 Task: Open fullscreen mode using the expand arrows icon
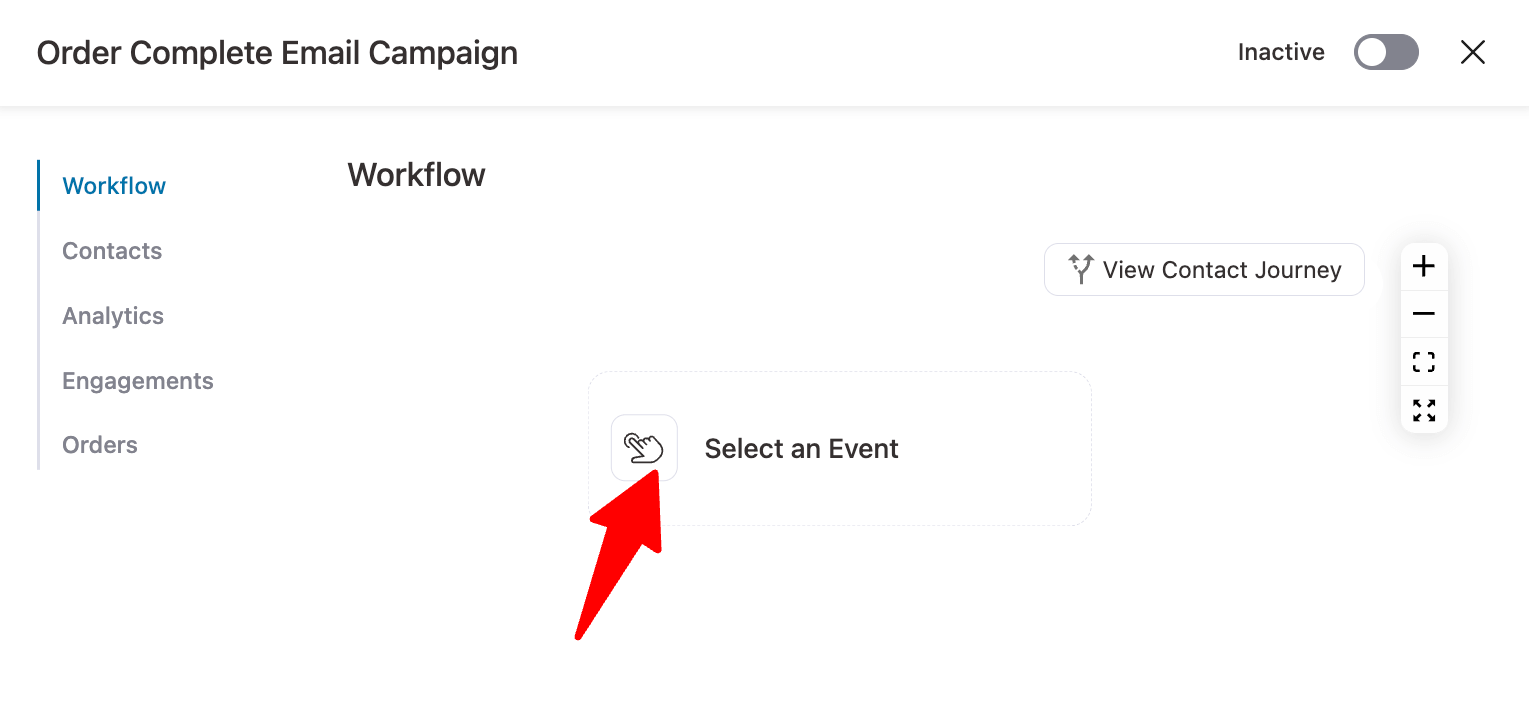click(1423, 409)
